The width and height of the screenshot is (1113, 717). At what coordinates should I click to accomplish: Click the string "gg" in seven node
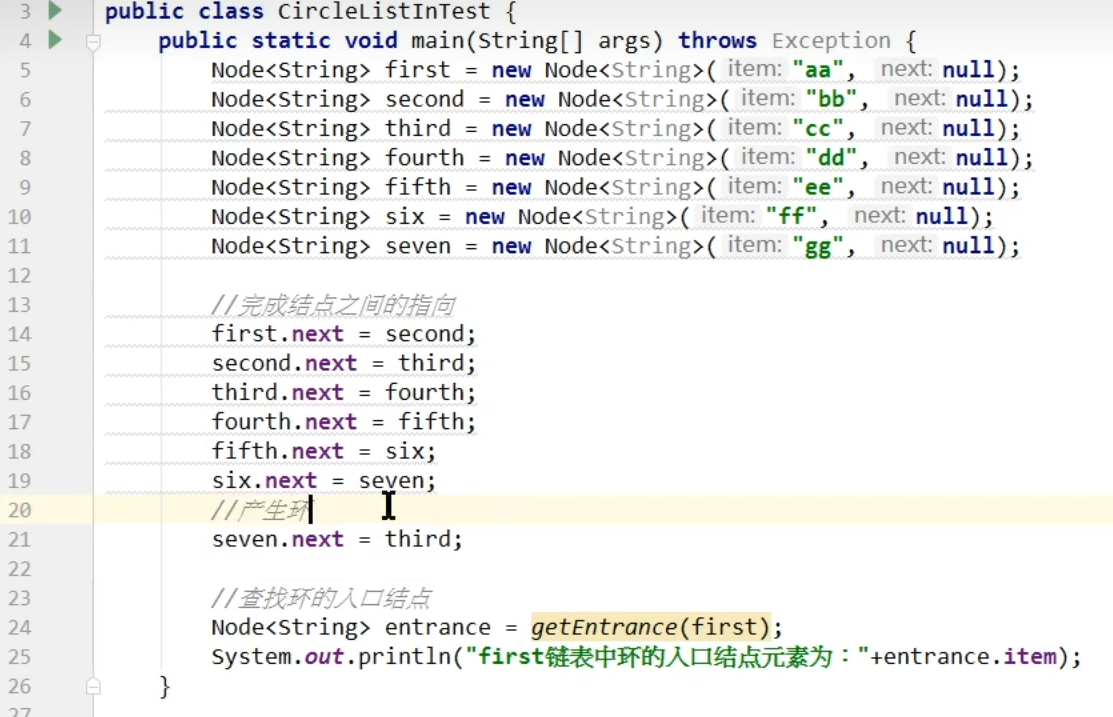[x=818, y=246]
